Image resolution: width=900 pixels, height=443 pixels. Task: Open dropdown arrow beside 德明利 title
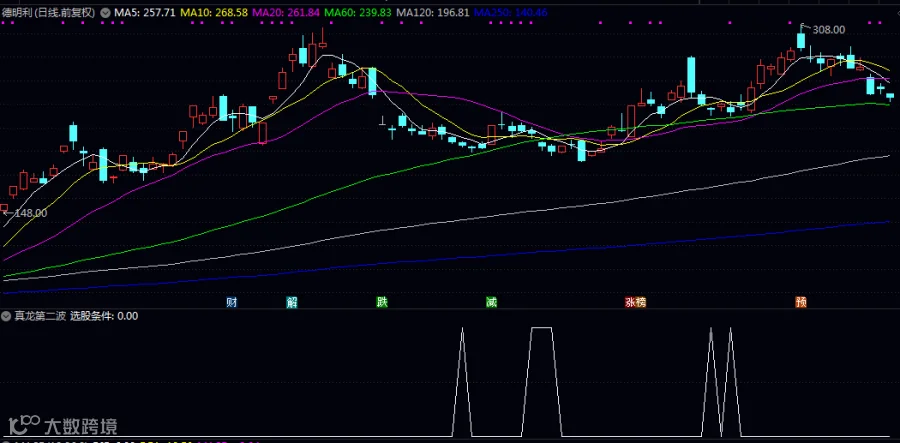[x=104, y=12]
